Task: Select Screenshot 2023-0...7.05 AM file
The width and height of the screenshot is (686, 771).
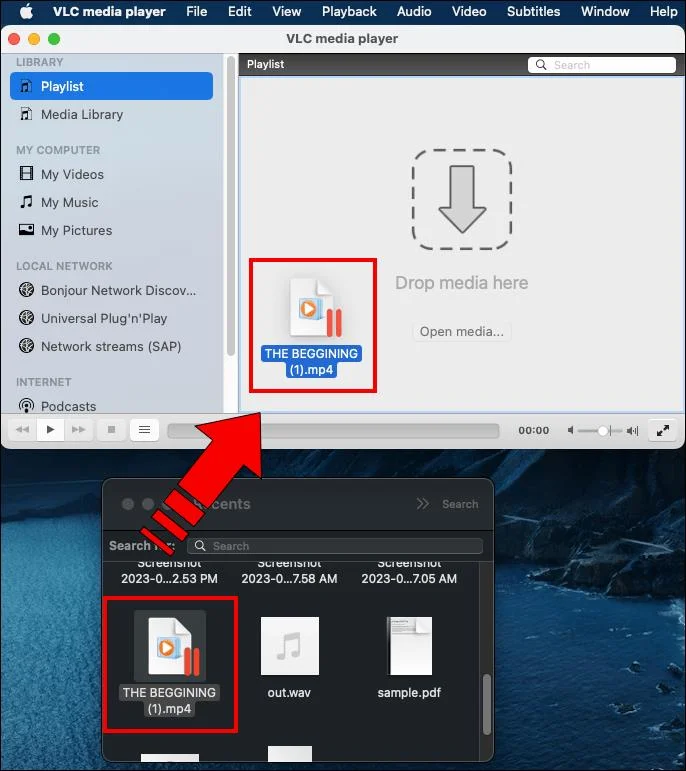Action: (409, 573)
